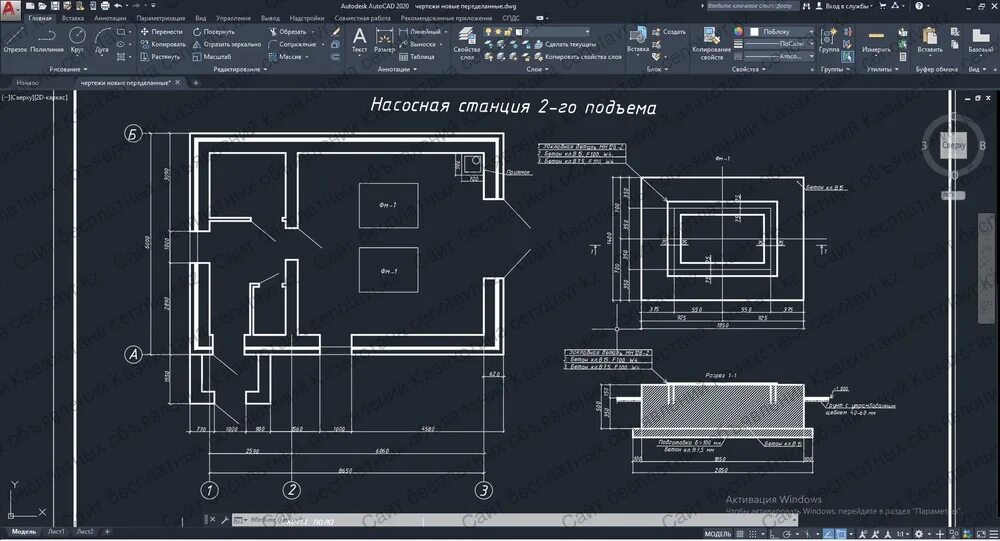Viewport: 1000px width, 541px height.
Task: Open the Параметризация ribbon tab
Action: [x=161, y=19]
